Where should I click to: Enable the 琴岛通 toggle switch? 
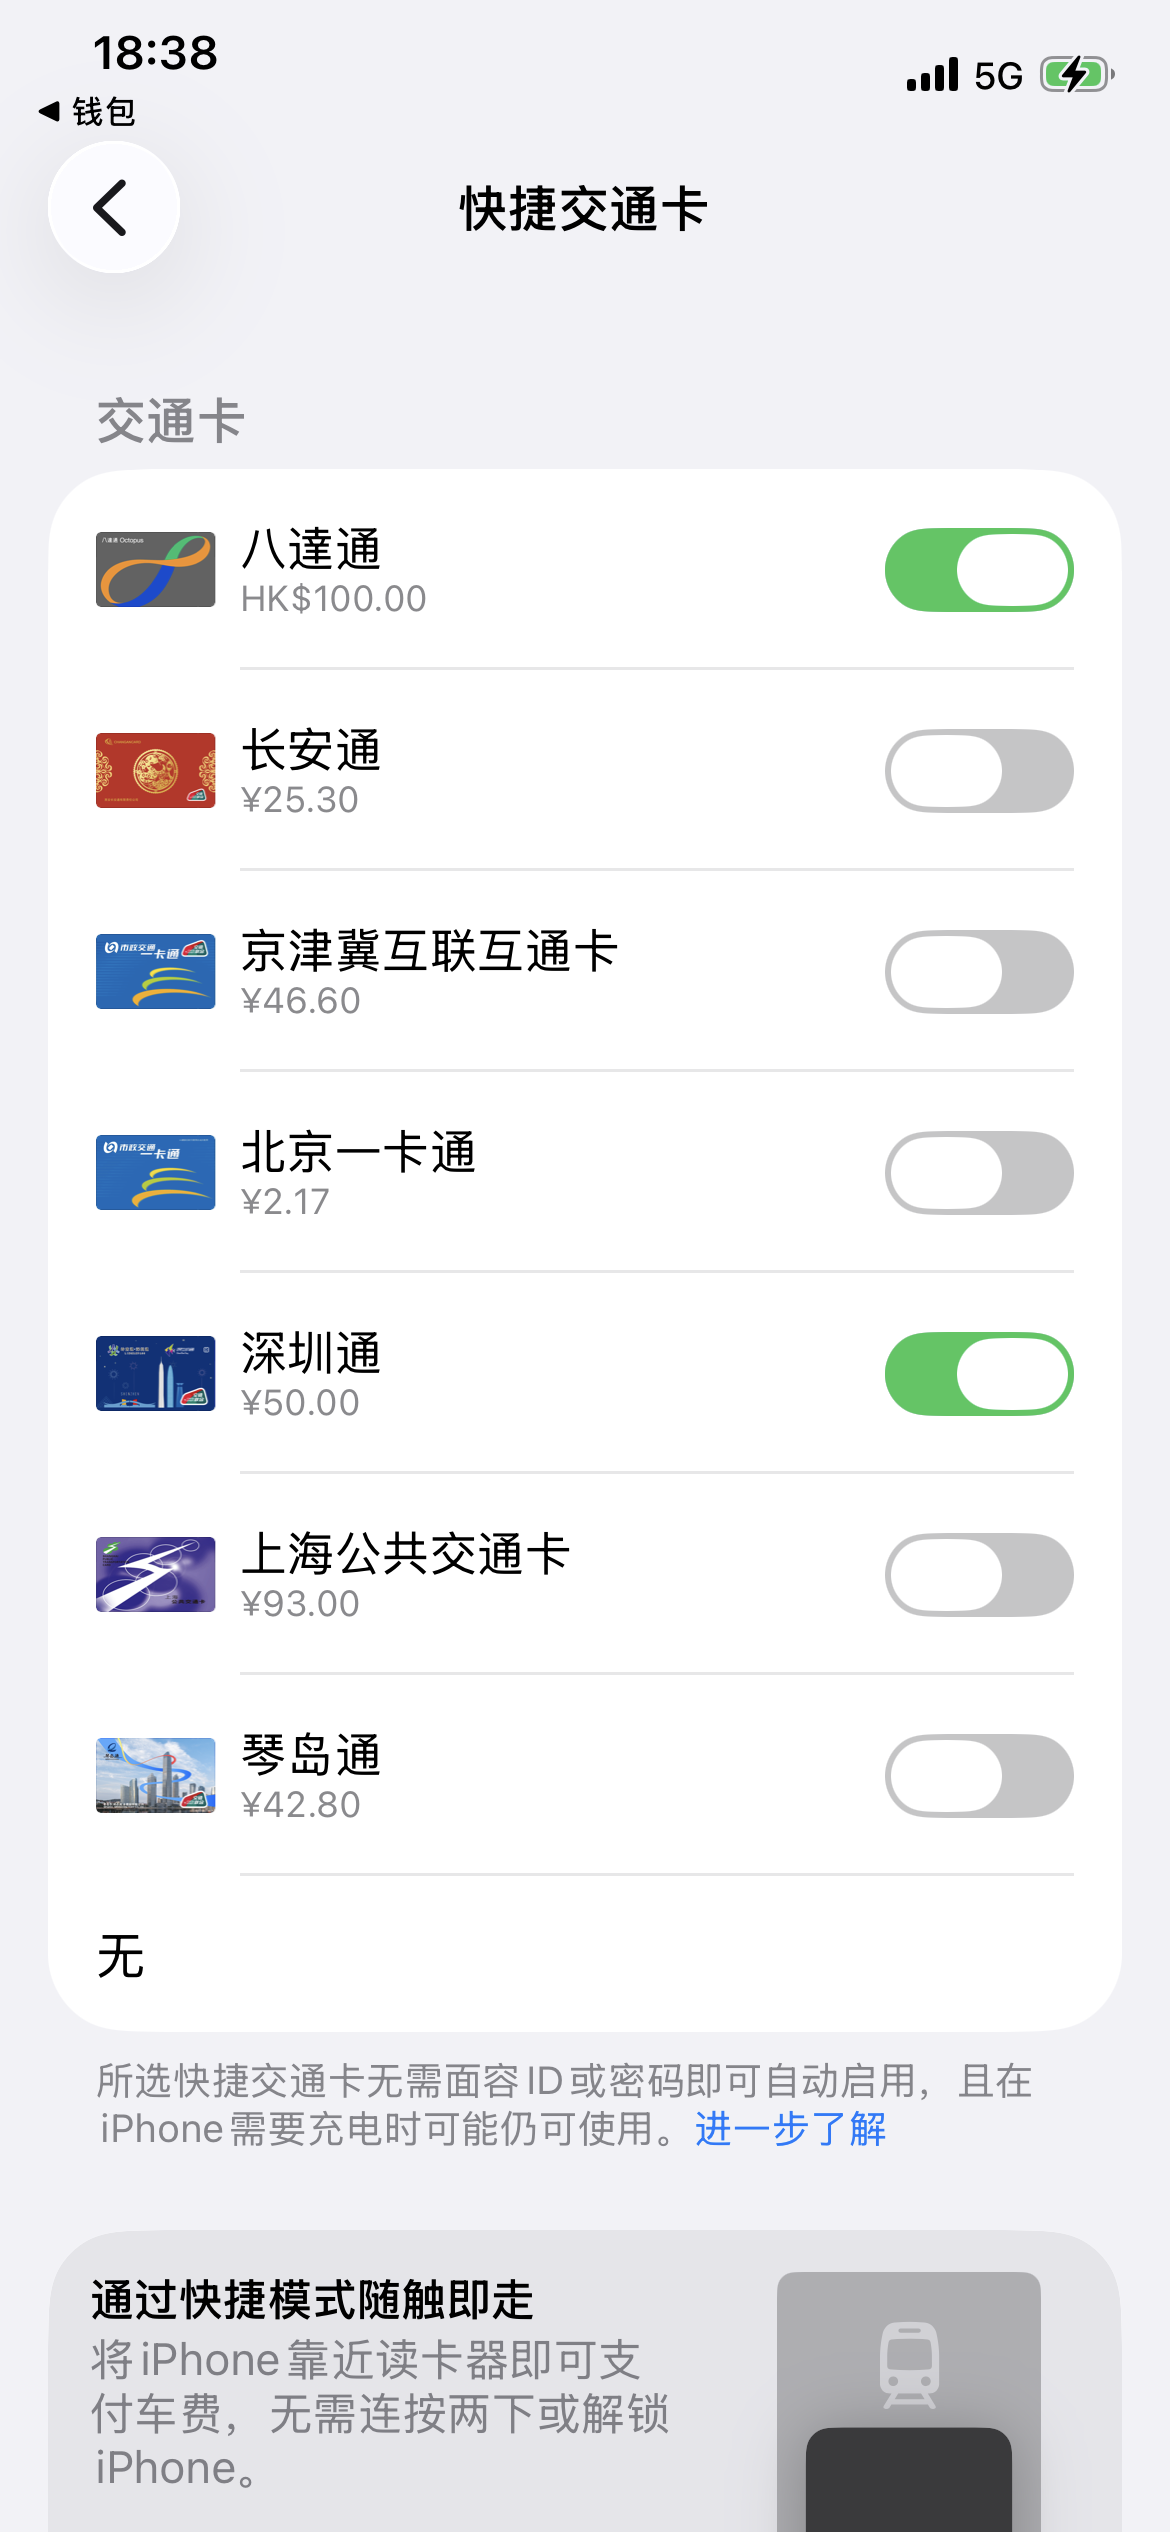[978, 1776]
